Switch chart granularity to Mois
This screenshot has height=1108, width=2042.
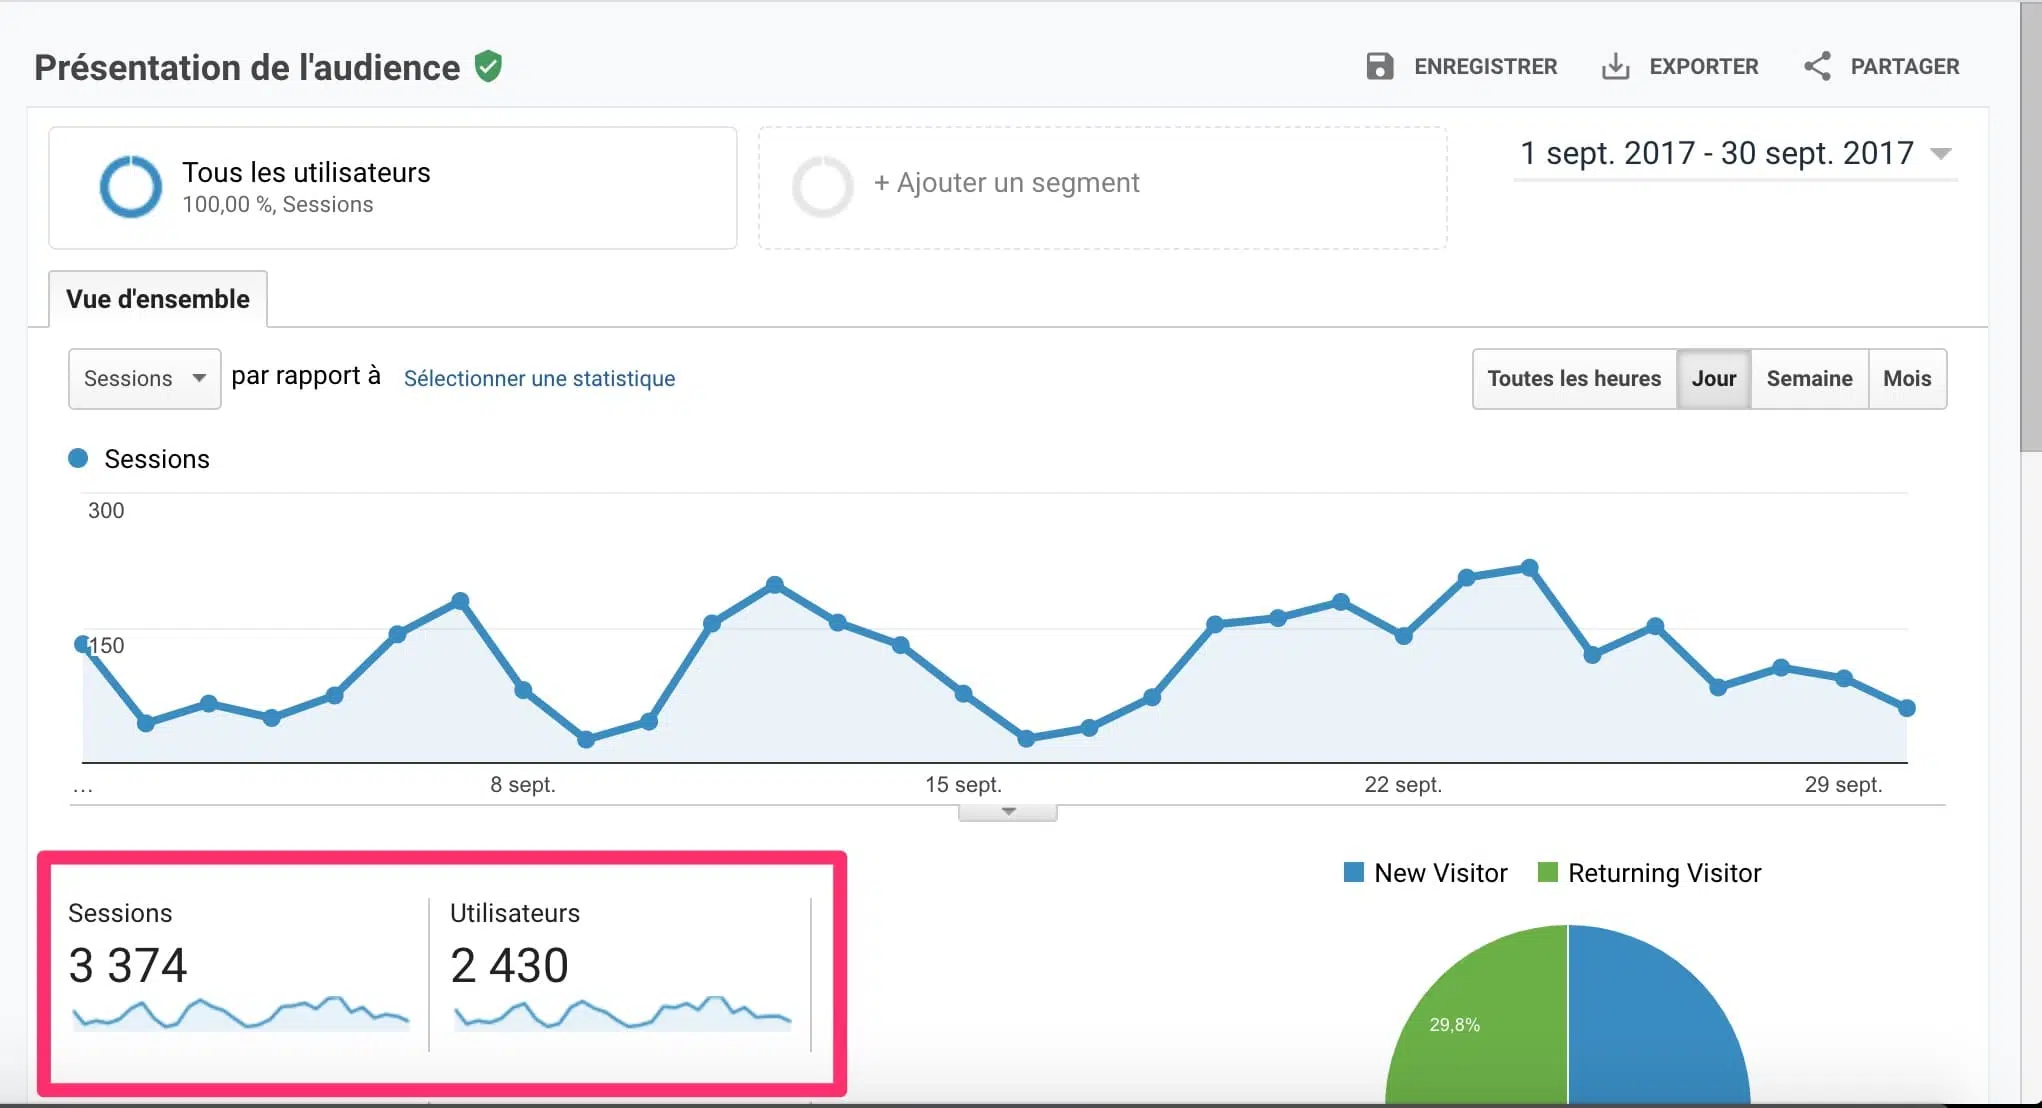(1907, 378)
